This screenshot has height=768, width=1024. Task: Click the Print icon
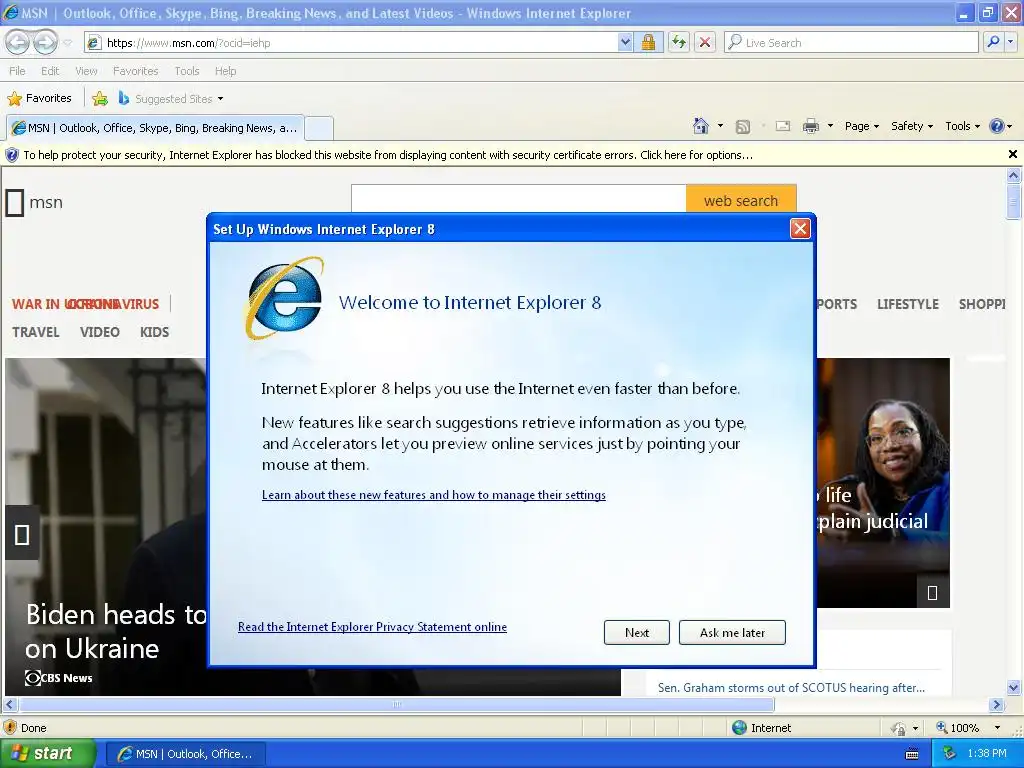click(x=810, y=126)
